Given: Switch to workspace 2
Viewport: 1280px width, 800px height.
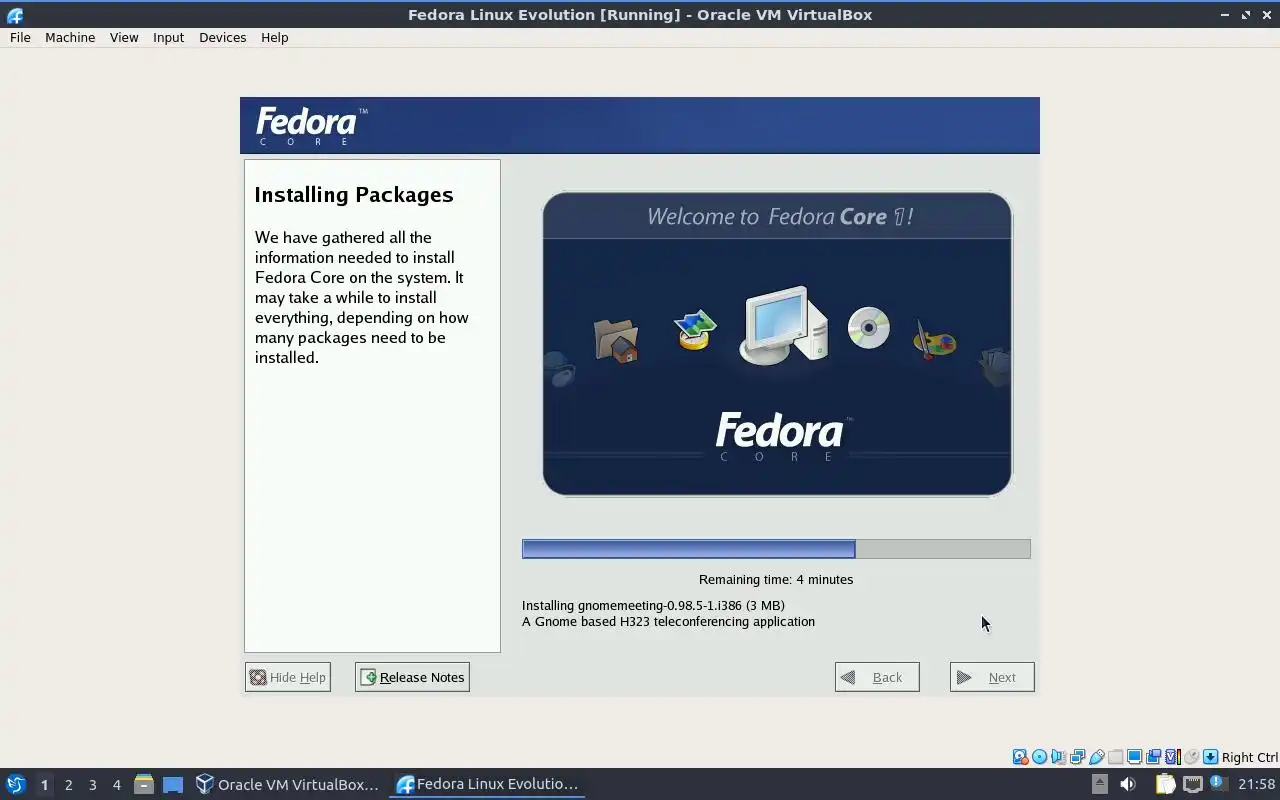Looking at the screenshot, I should pyautogui.click(x=68, y=785).
